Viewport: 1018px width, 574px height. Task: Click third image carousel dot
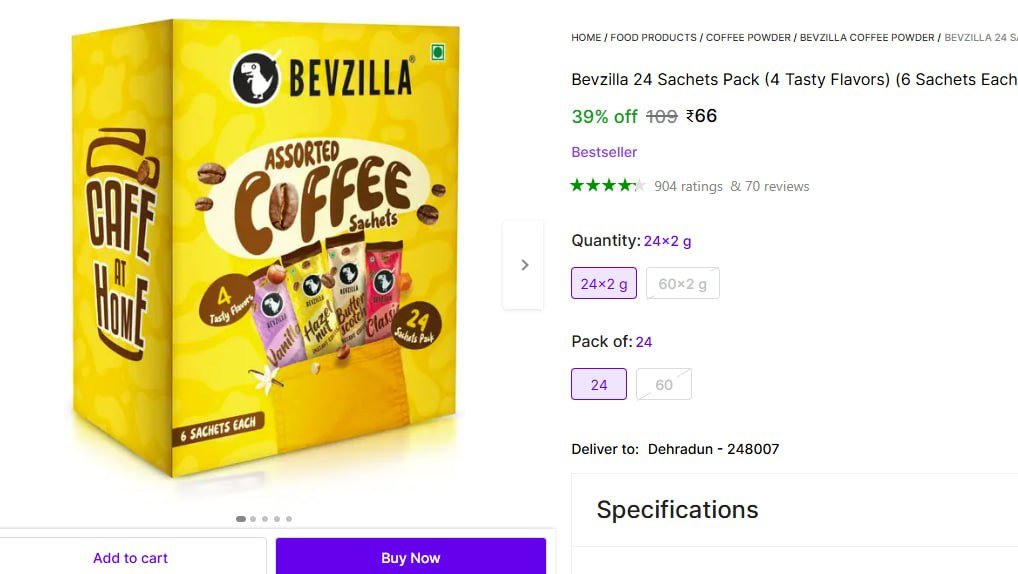pos(265,519)
